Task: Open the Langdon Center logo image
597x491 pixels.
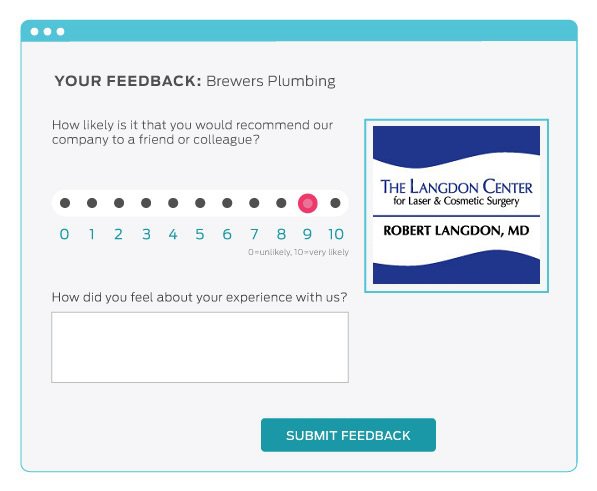Action: point(456,206)
